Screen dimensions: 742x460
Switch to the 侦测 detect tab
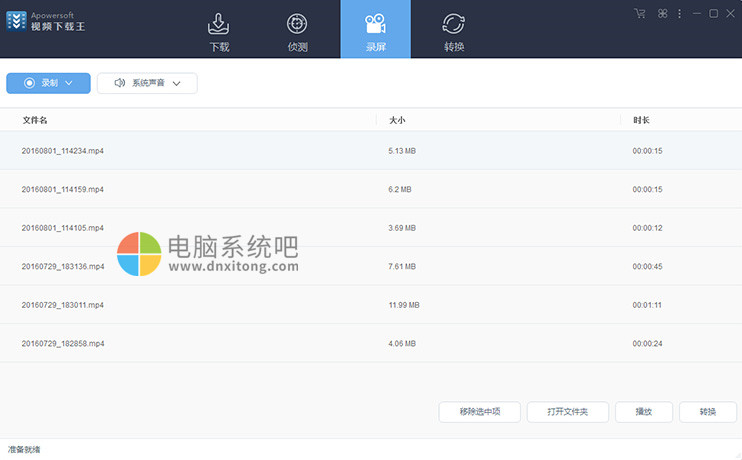point(297,31)
